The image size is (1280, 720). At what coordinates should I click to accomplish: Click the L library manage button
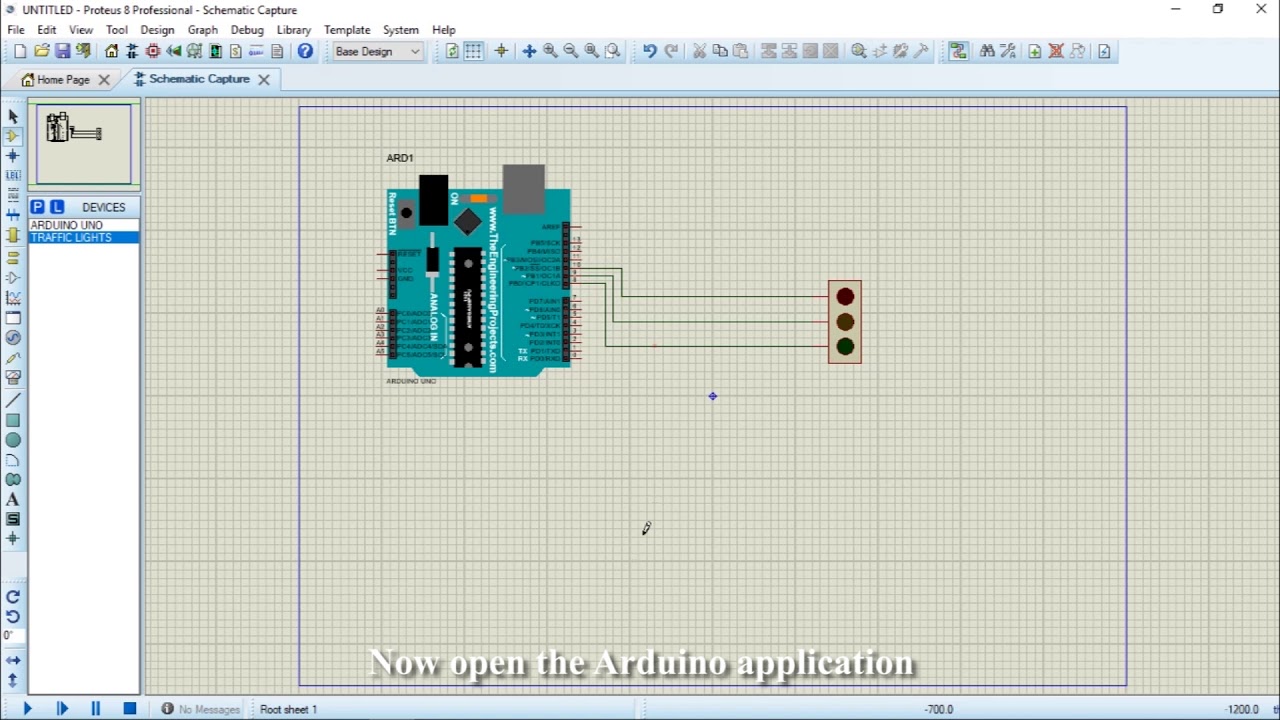57,207
